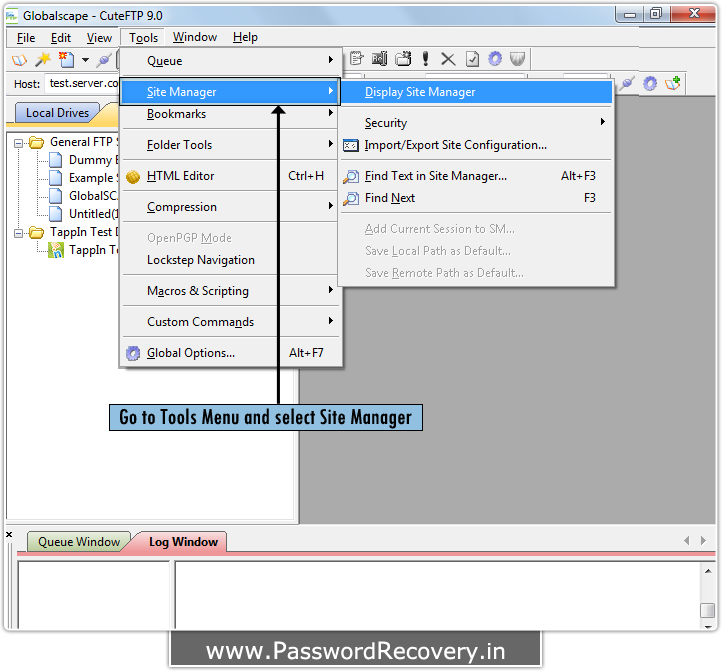
Task: Click the Add to Site Manager book icon
Action: 673,83
